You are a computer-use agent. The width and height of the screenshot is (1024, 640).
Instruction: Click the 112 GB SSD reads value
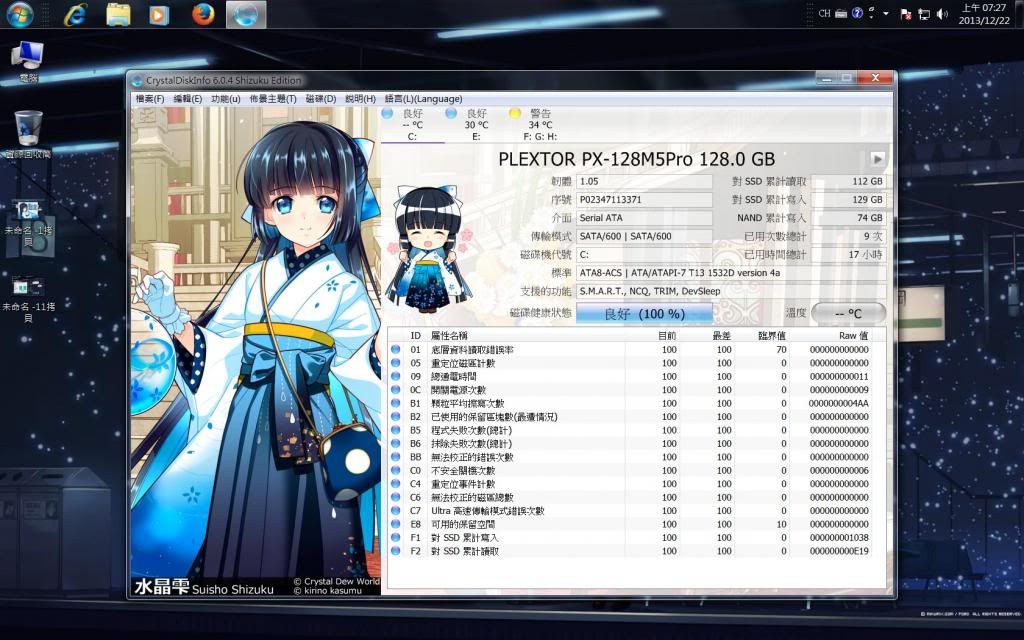point(848,182)
